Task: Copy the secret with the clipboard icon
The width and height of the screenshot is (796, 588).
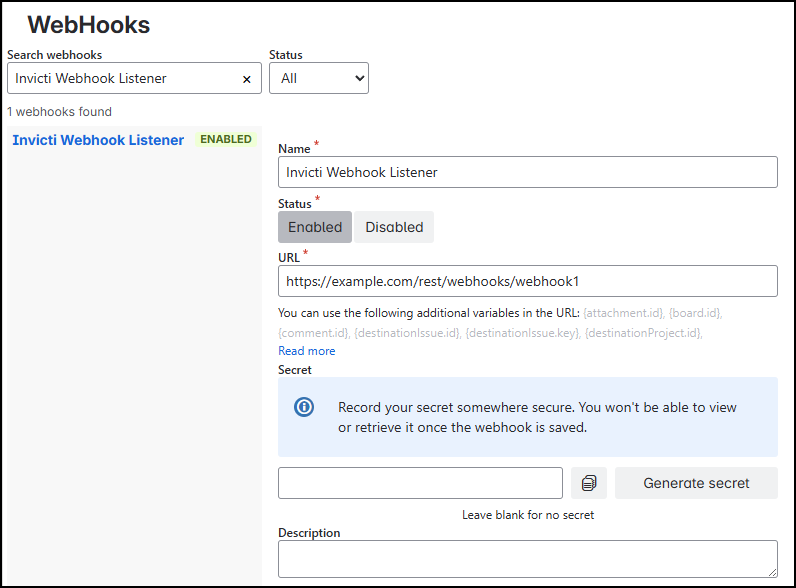Action: (589, 483)
